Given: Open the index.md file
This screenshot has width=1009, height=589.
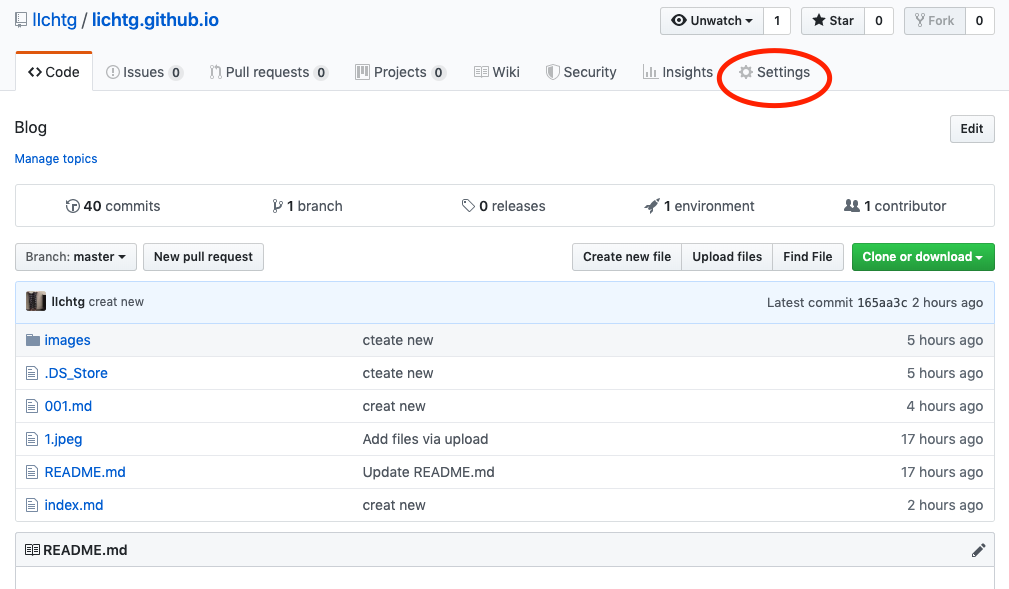Looking at the screenshot, I should point(74,505).
